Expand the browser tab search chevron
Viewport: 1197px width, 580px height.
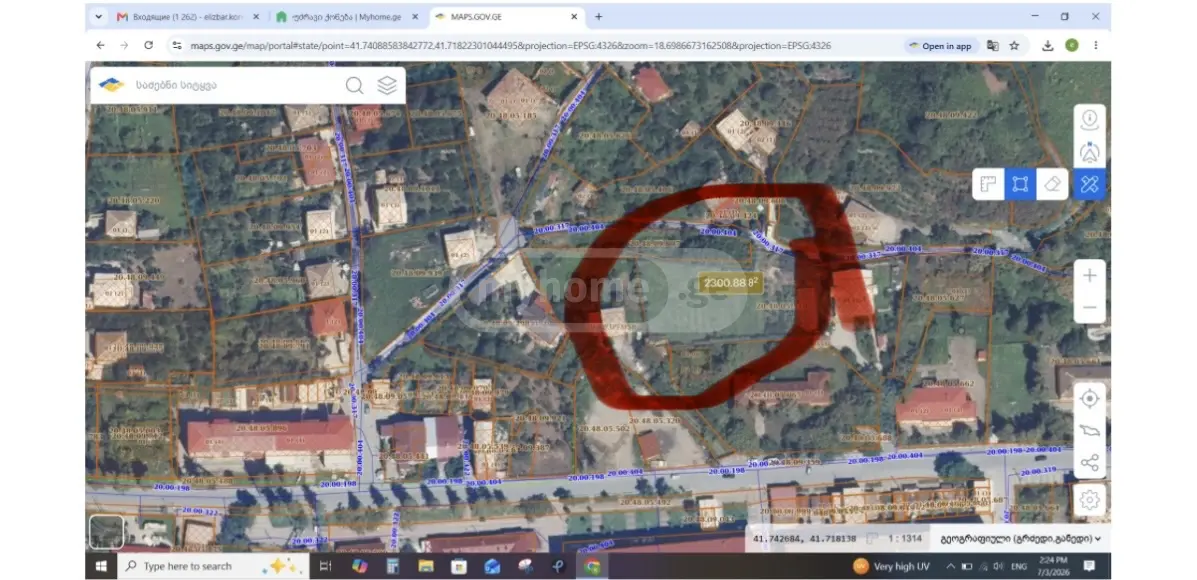tap(98, 16)
